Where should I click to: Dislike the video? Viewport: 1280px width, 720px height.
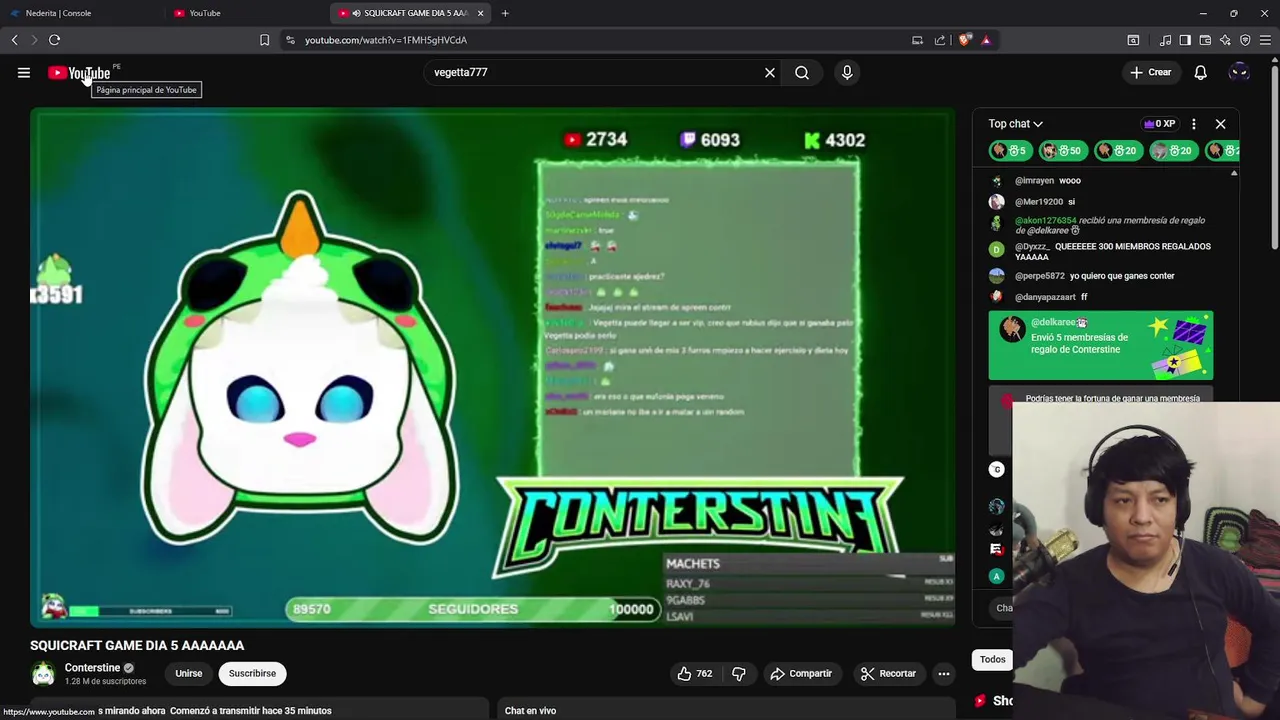coord(739,674)
